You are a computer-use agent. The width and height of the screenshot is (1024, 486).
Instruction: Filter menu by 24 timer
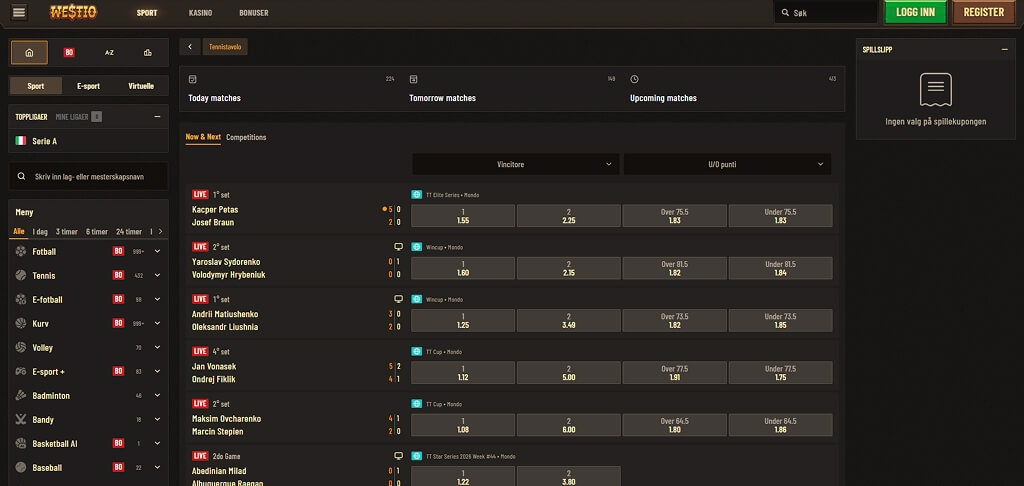point(129,231)
